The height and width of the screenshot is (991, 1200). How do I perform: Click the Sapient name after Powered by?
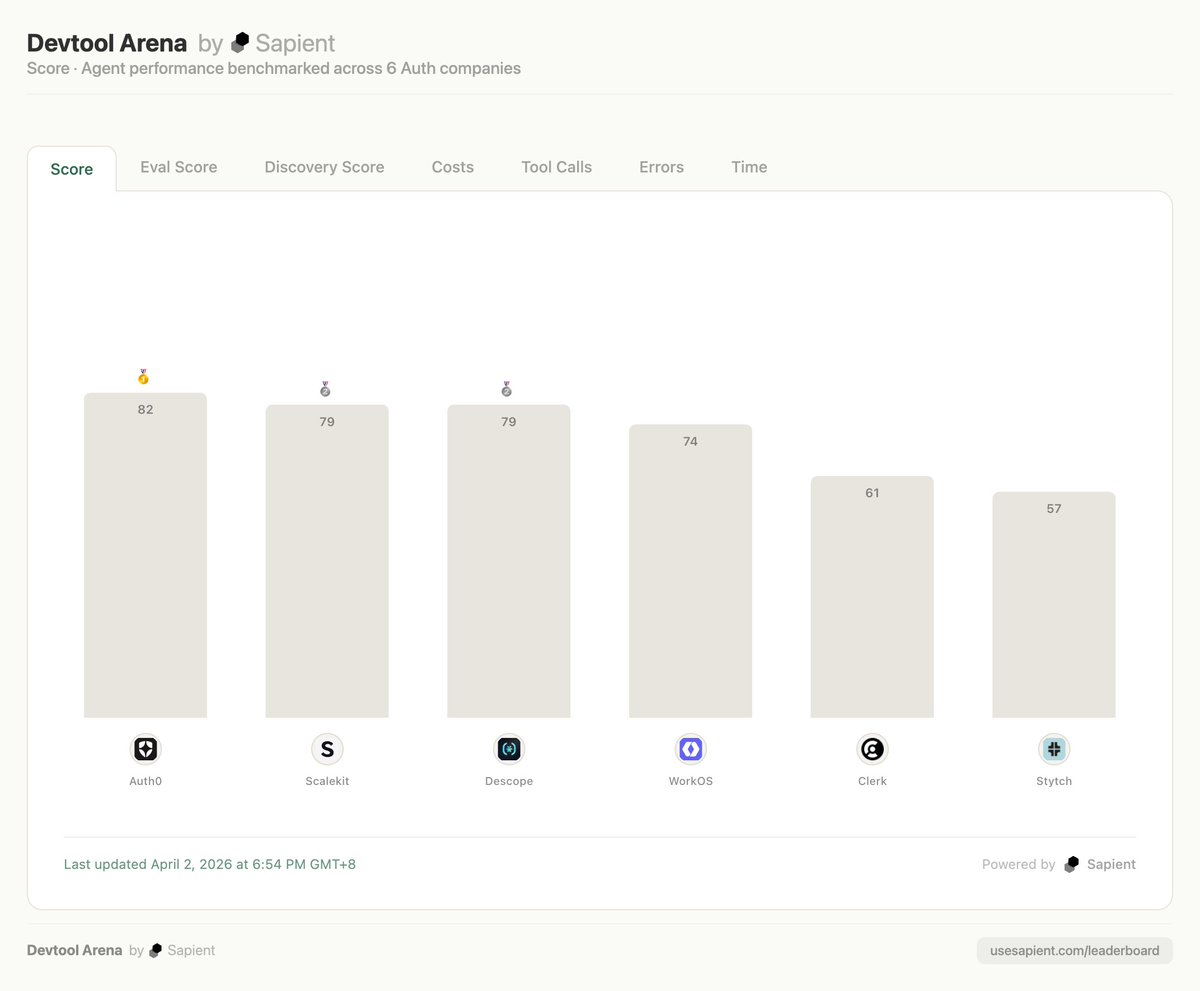pyautogui.click(x=1112, y=864)
